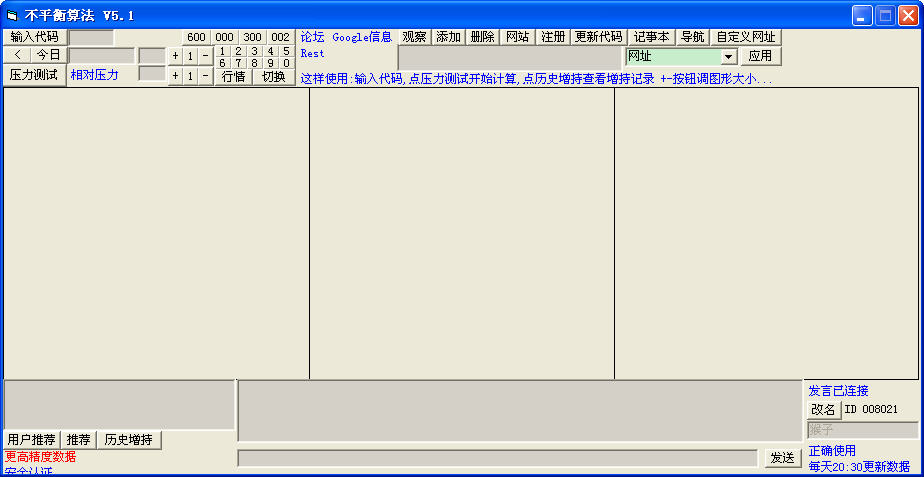Click the red 更高精度数据 link
Image resolution: width=924 pixels, height=477 pixels.
tap(41, 457)
